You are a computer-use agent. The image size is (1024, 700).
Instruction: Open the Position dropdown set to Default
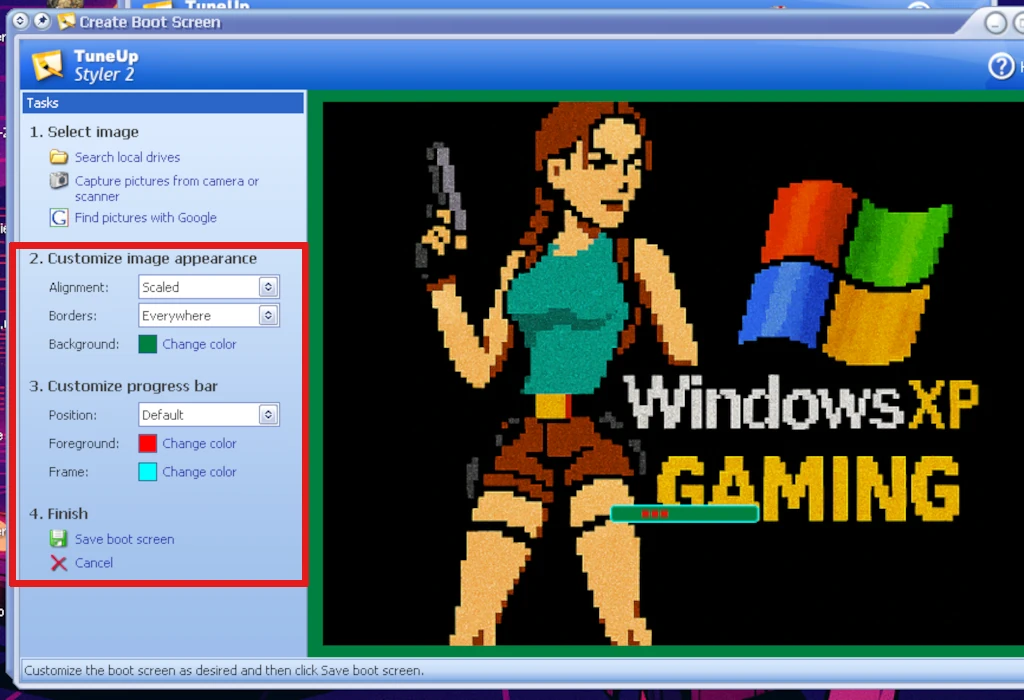point(209,415)
